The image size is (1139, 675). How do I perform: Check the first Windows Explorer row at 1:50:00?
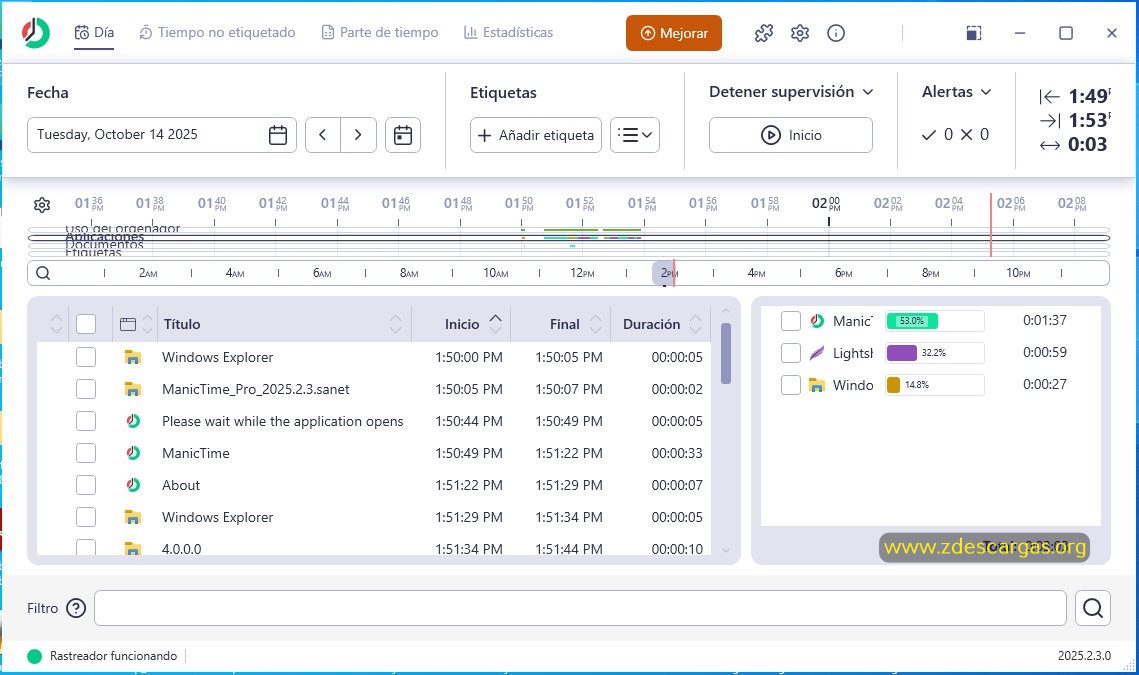[86, 357]
